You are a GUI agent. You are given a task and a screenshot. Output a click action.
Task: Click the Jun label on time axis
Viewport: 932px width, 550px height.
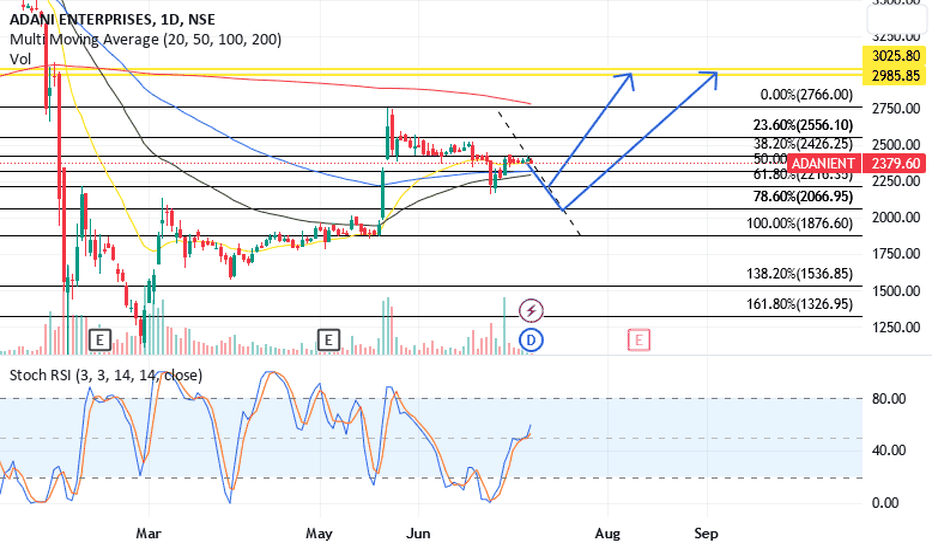(418, 533)
